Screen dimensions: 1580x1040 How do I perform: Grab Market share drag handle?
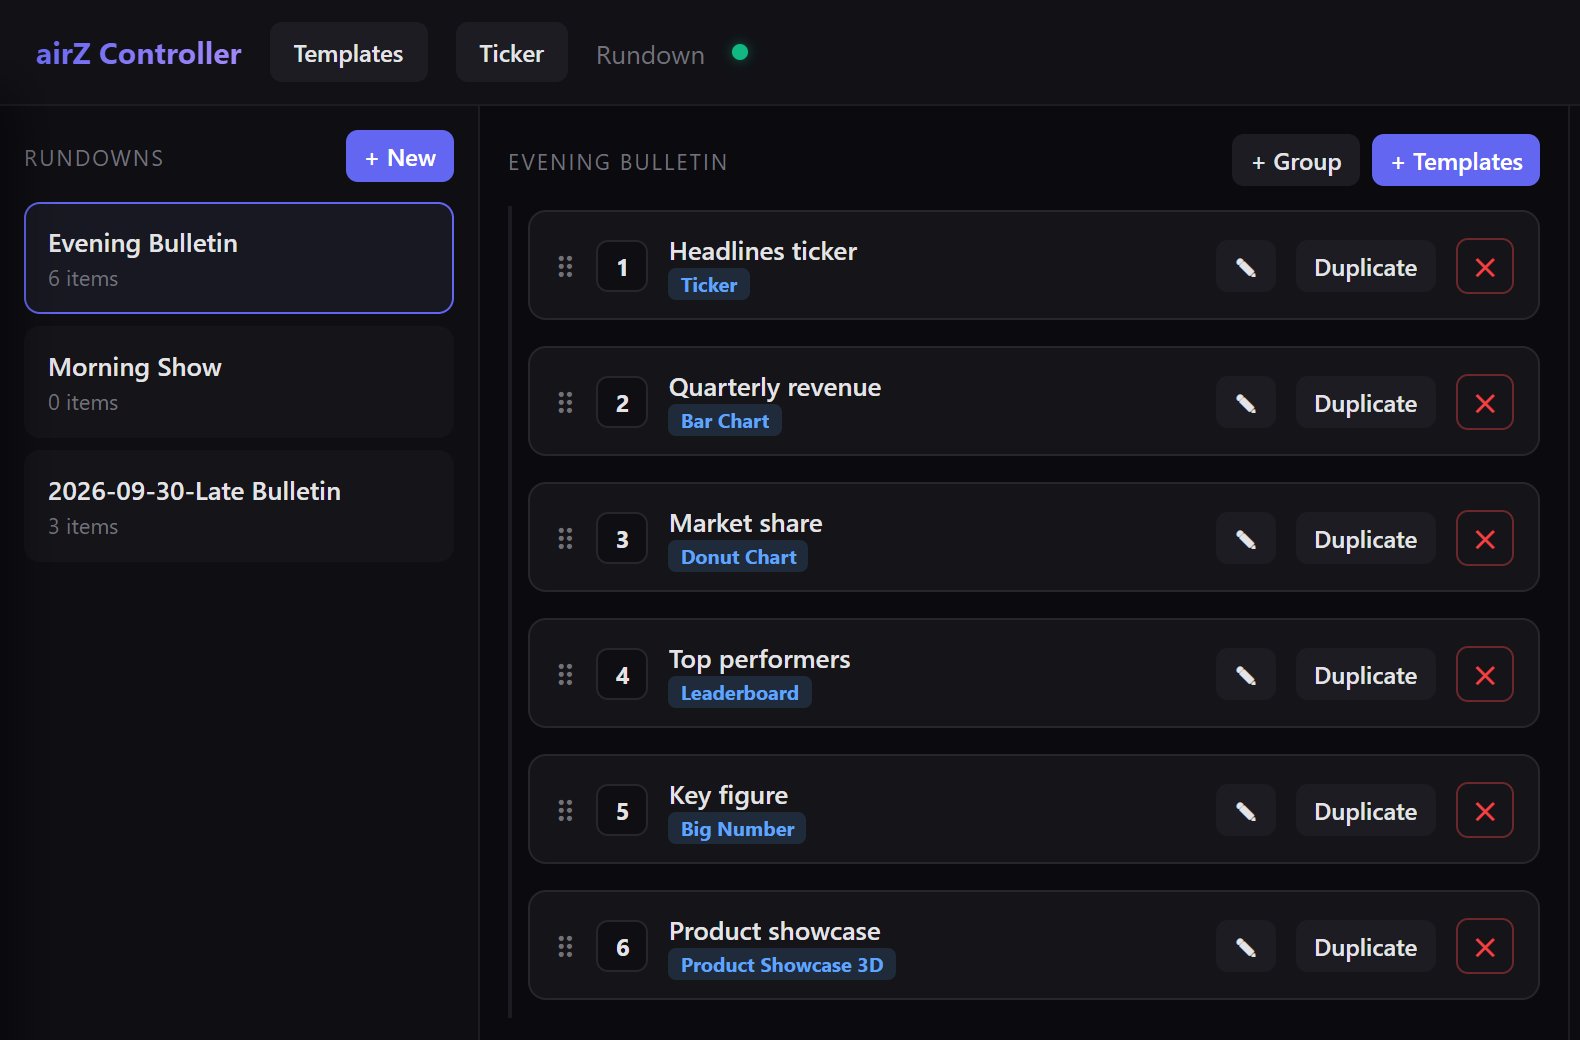[565, 539]
